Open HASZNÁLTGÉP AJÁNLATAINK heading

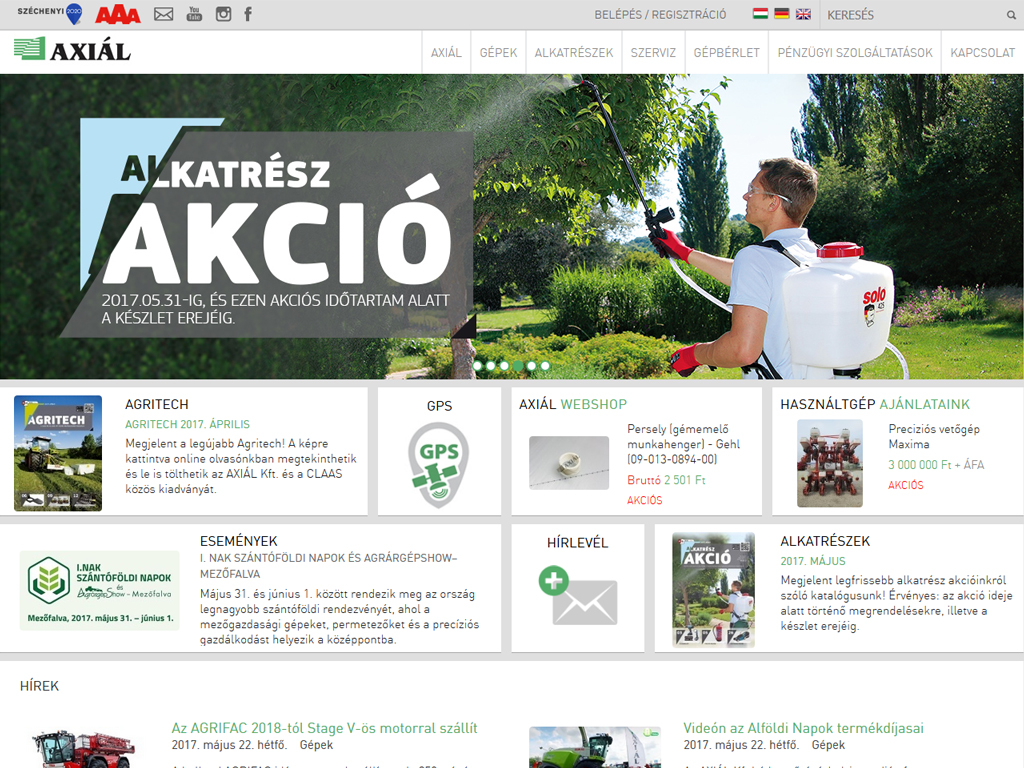coord(875,404)
